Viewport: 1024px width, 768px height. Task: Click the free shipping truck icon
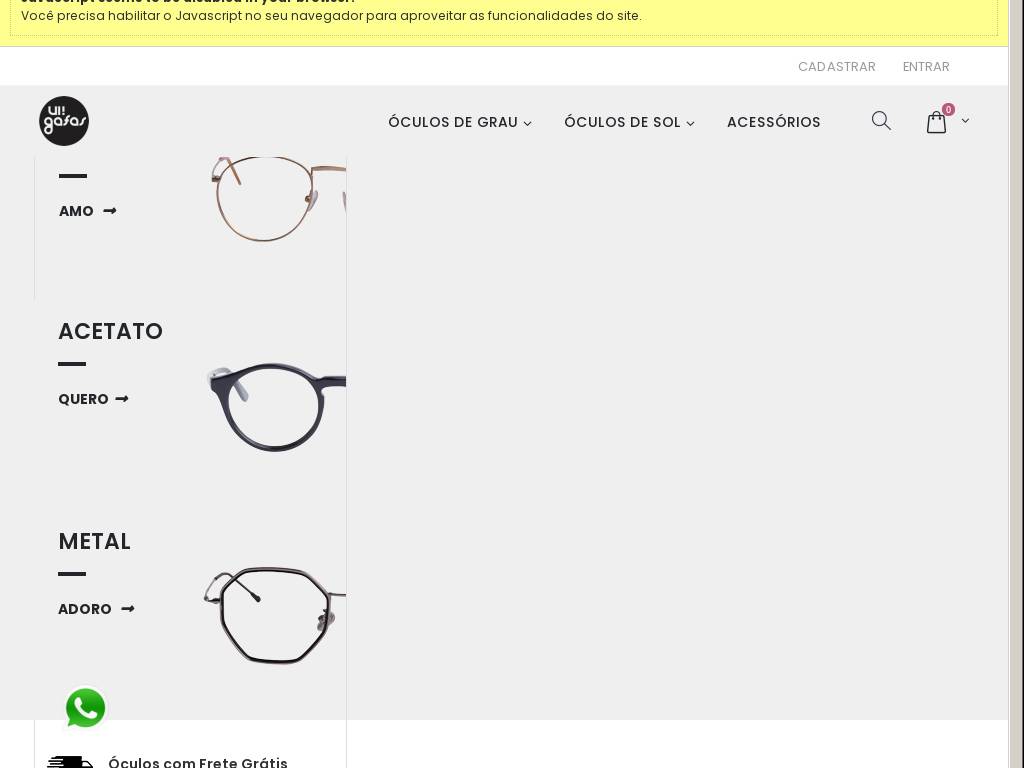click(x=71, y=762)
